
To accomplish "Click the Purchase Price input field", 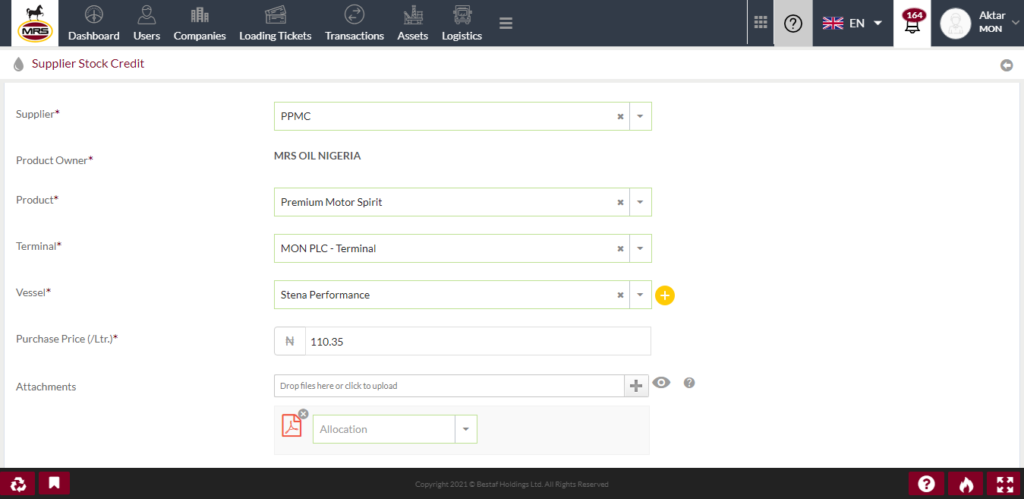I will click(x=478, y=342).
